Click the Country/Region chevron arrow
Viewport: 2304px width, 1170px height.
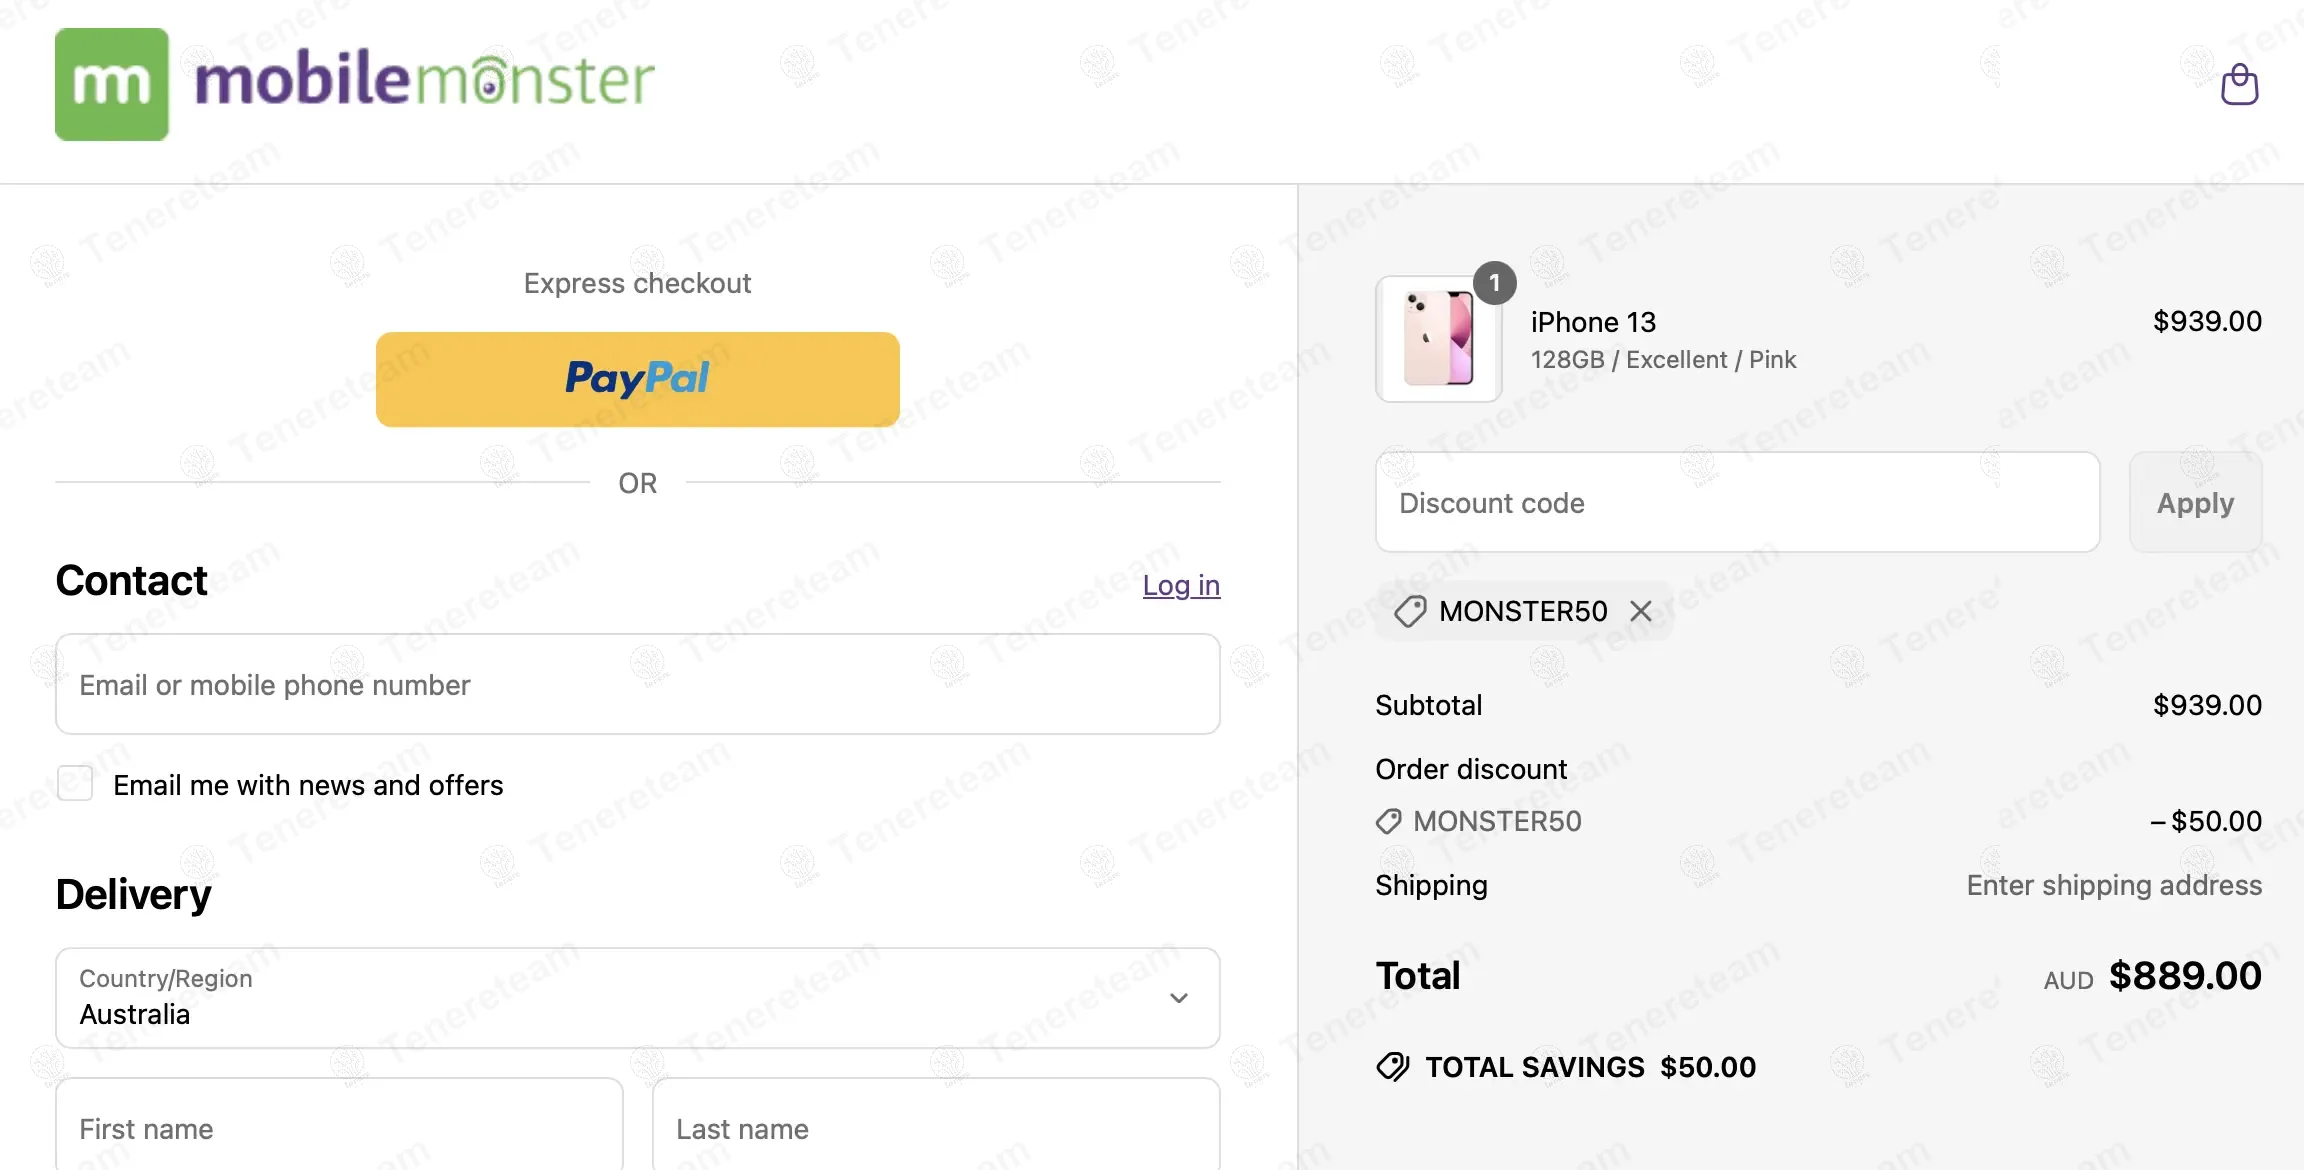1179,998
